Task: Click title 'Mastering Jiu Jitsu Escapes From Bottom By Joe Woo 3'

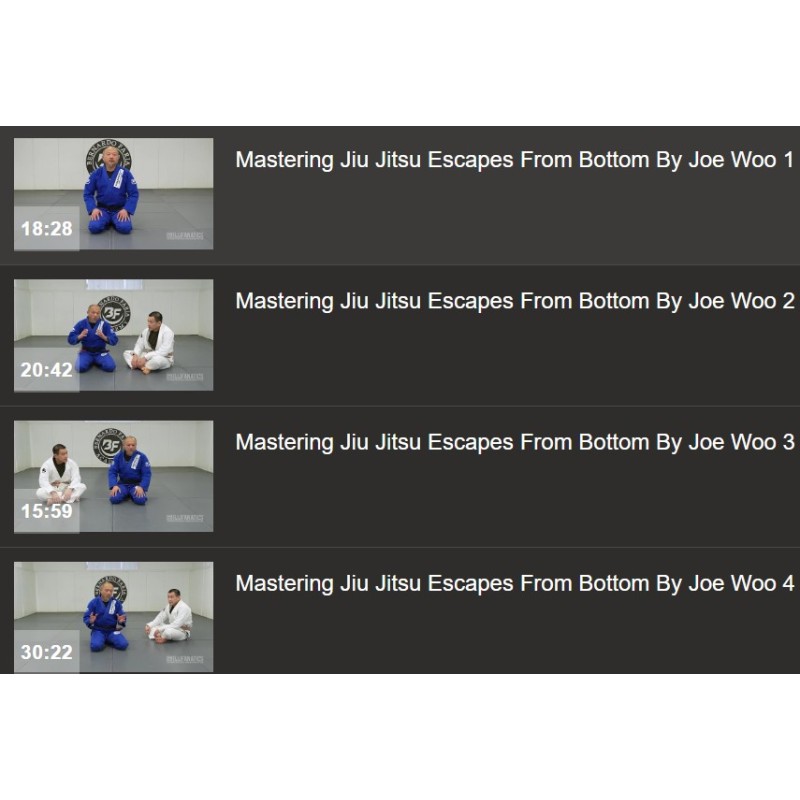Action: (x=514, y=442)
